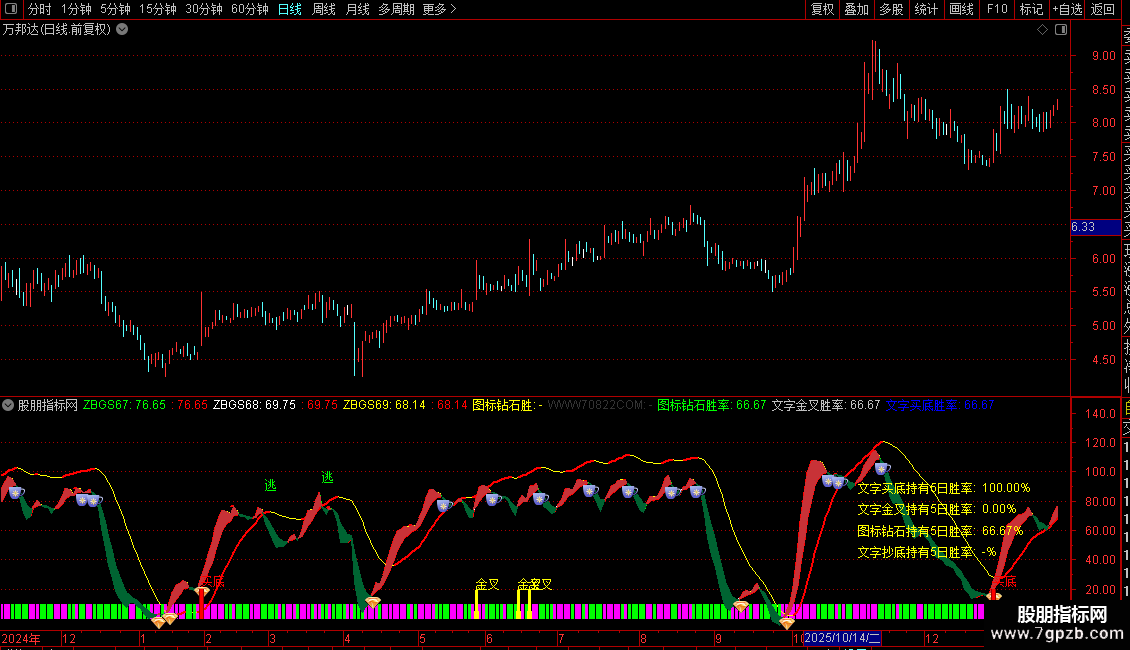Image resolution: width=1130 pixels, height=650 pixels.
Task: Click the ZBGS68: 69.75 value
Action: (x=254, y=405)
